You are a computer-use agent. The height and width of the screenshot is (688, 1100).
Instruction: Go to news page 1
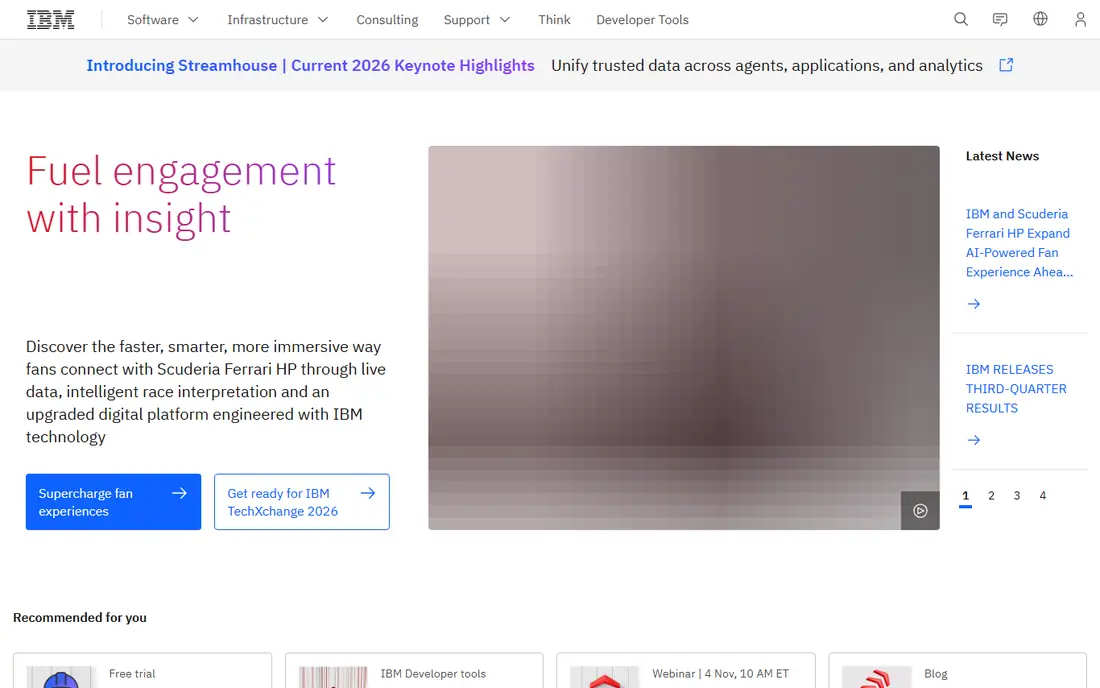[965, 496]
